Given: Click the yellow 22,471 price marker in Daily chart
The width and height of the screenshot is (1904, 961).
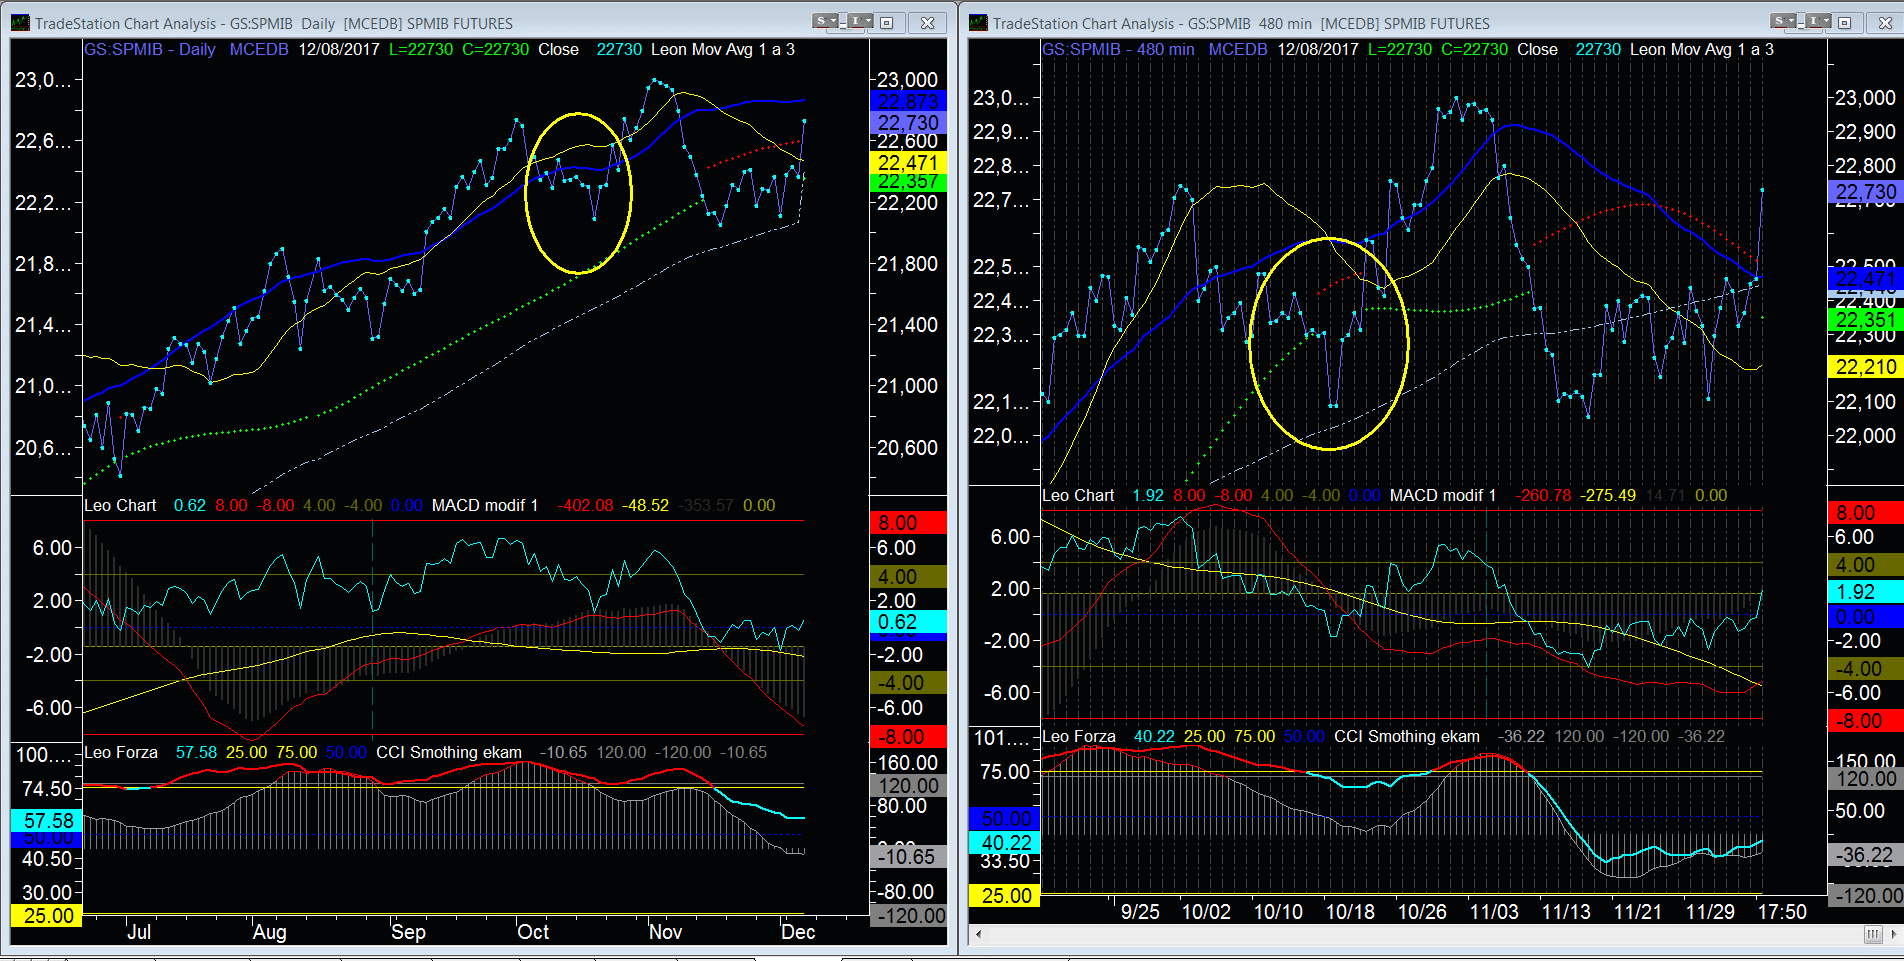Looking at the screenshot, I should point(908,163).
